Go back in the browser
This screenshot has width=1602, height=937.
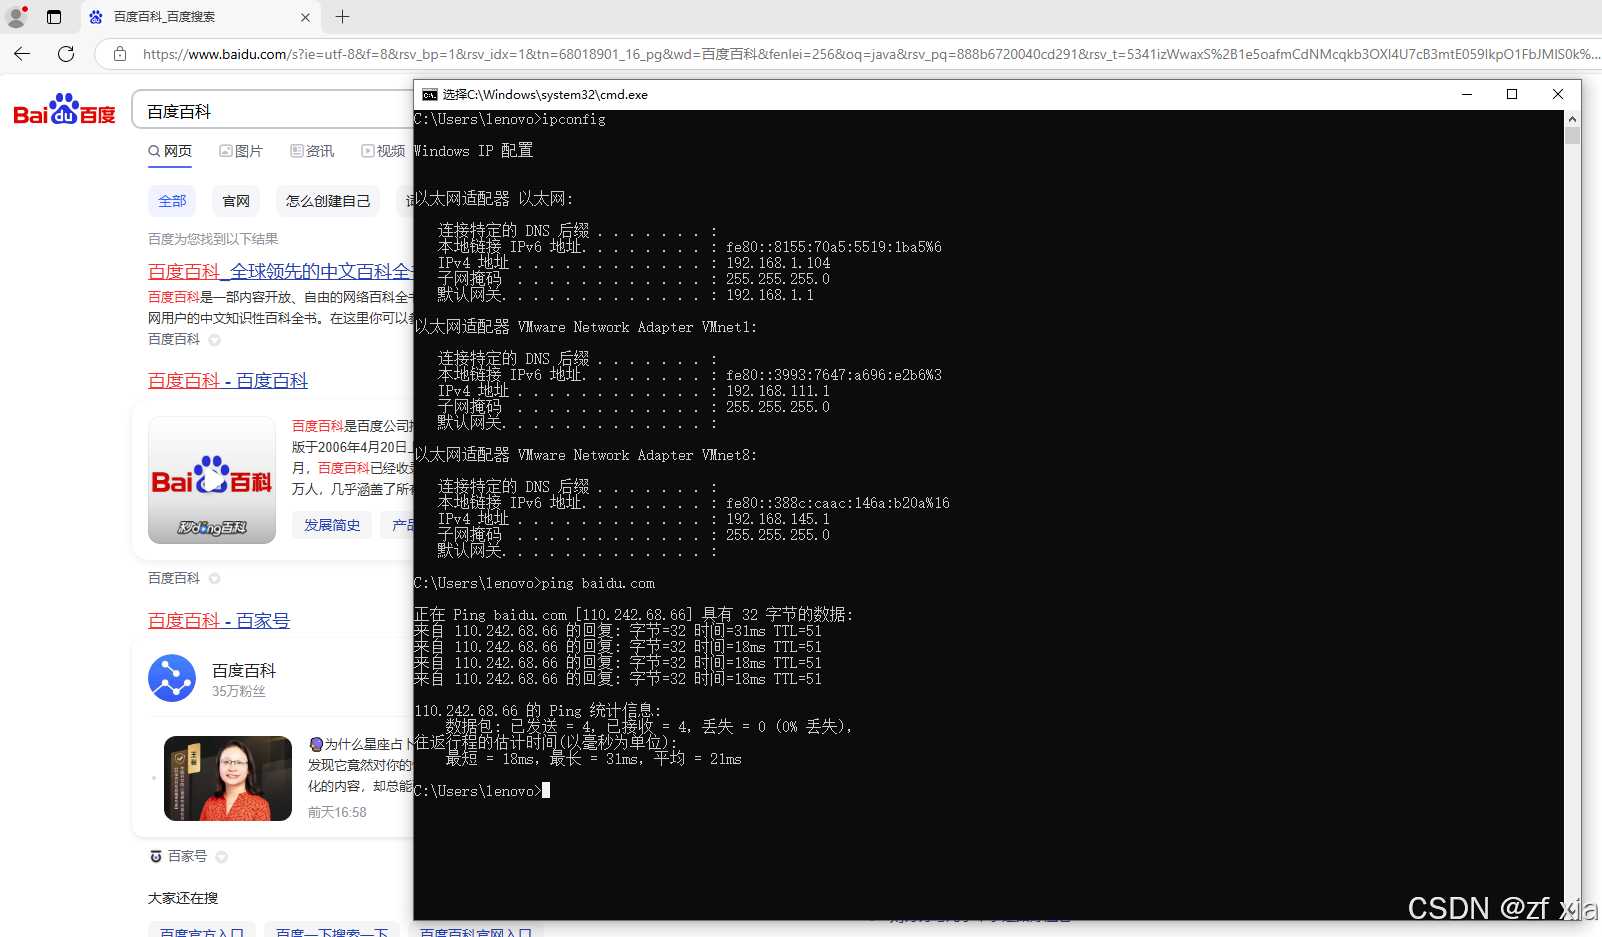click(22, 54)
